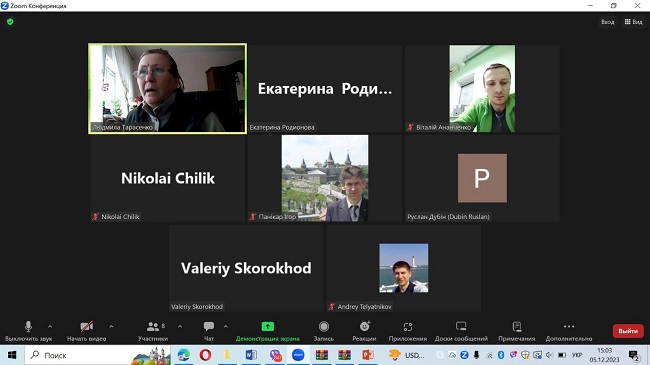Start camera with Начать видео button

point(86,331)
